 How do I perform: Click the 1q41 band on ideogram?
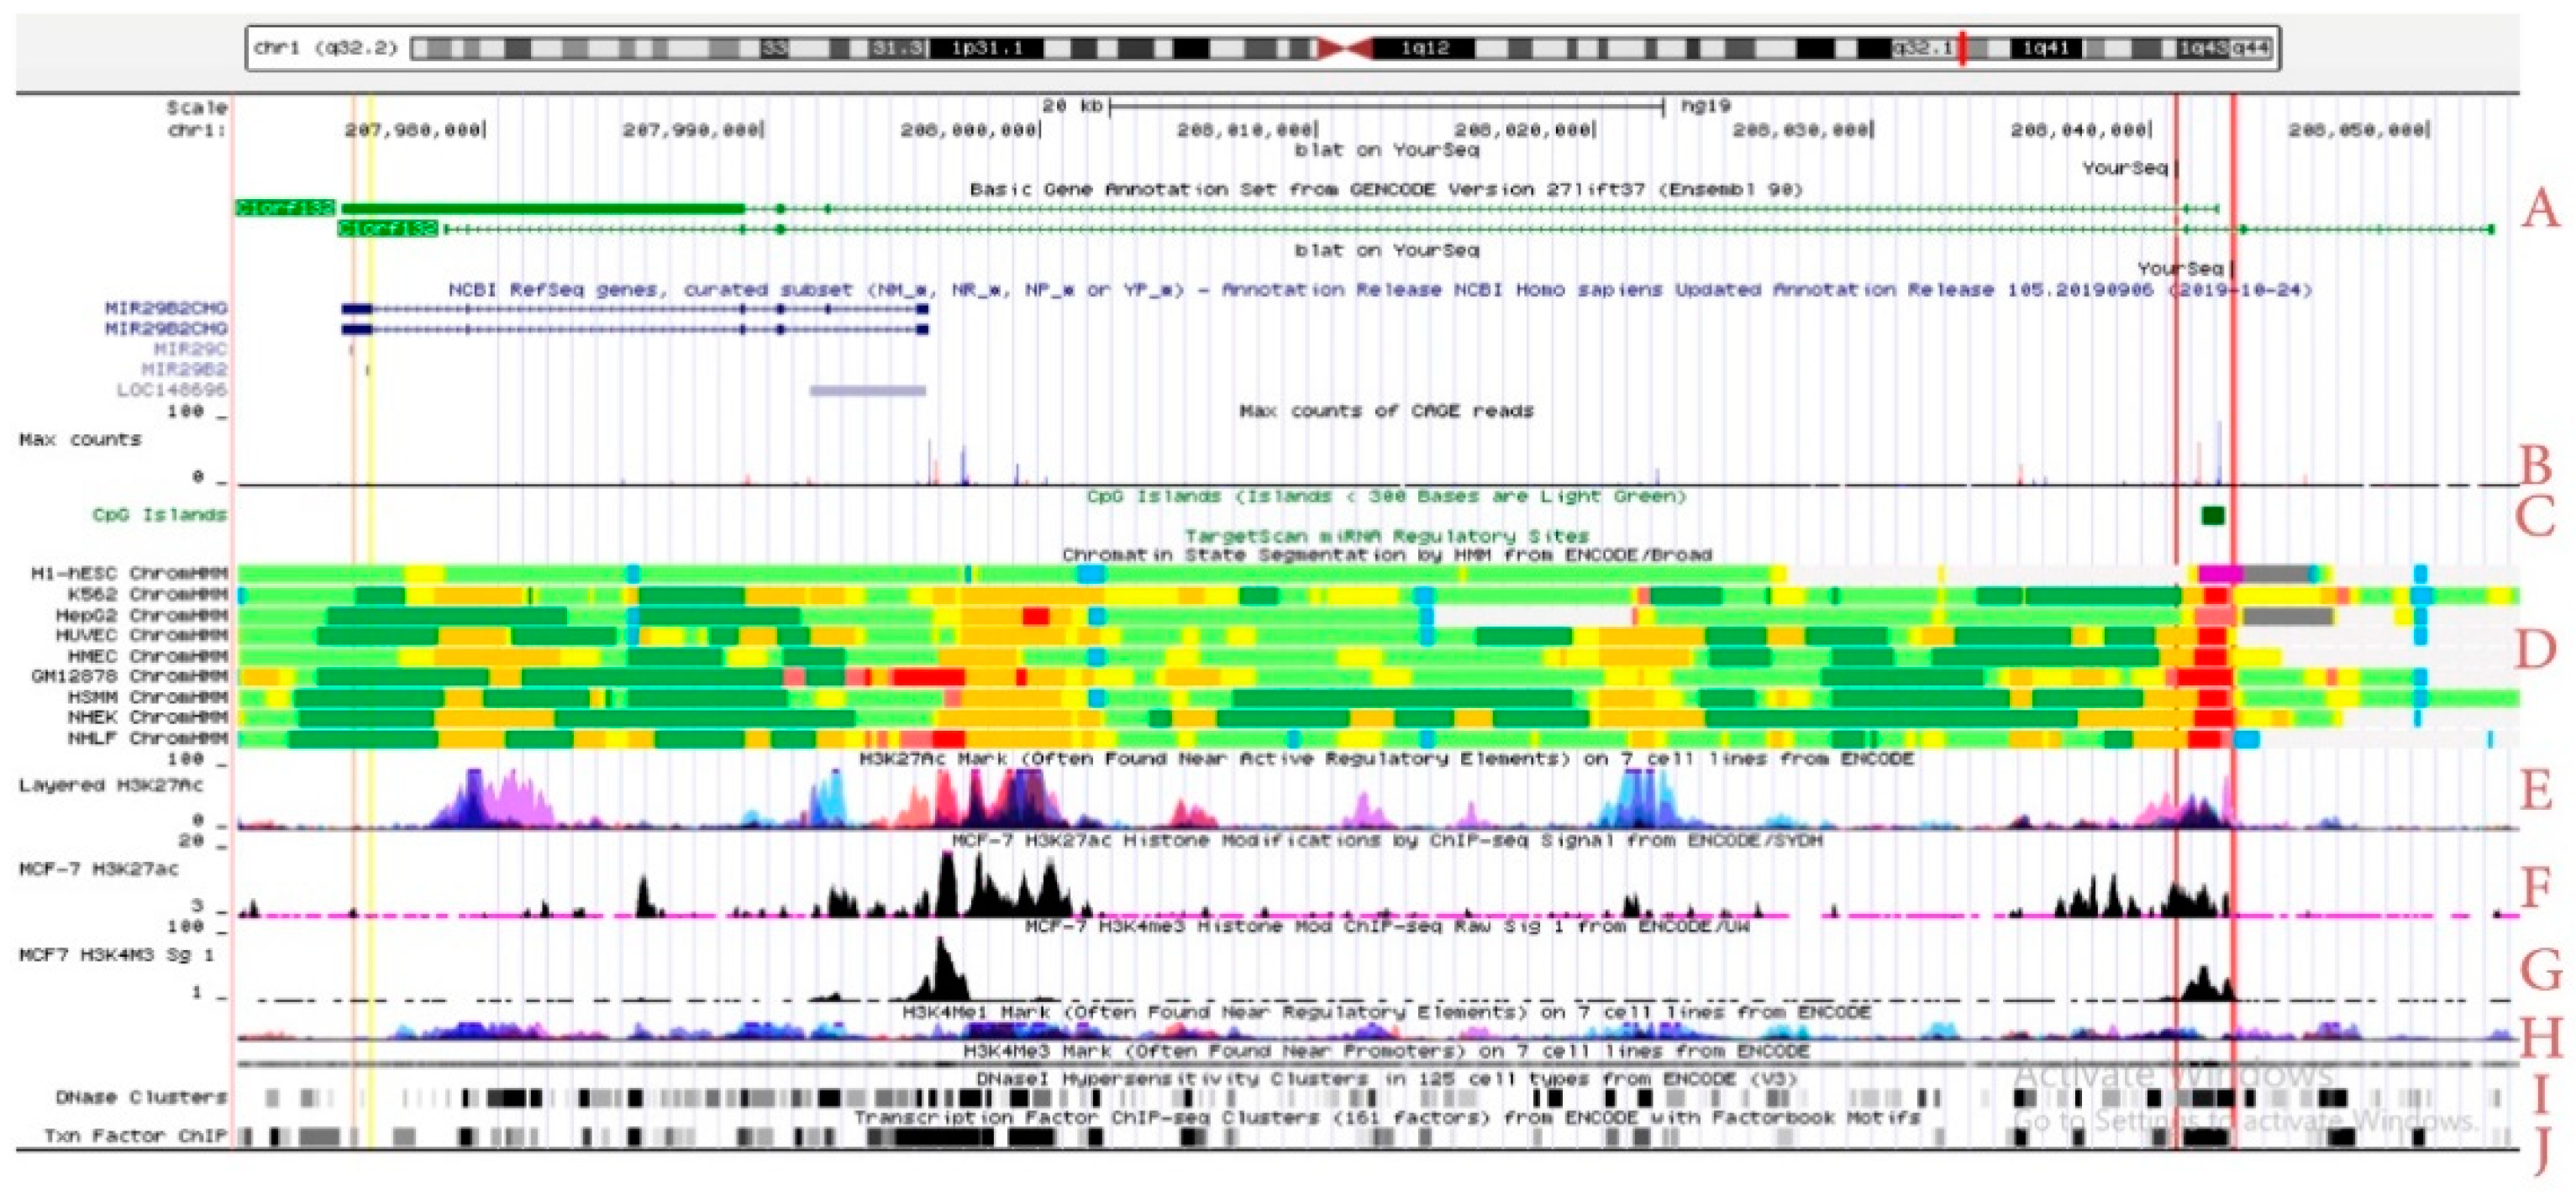2045,48
